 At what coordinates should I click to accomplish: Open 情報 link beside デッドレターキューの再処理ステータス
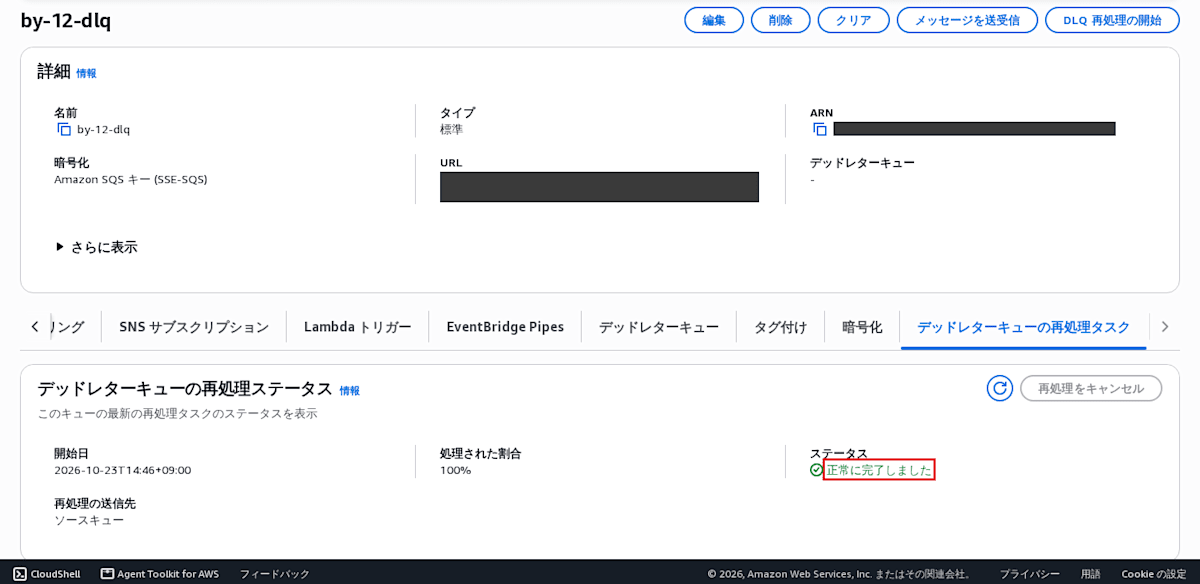[349, 391]
